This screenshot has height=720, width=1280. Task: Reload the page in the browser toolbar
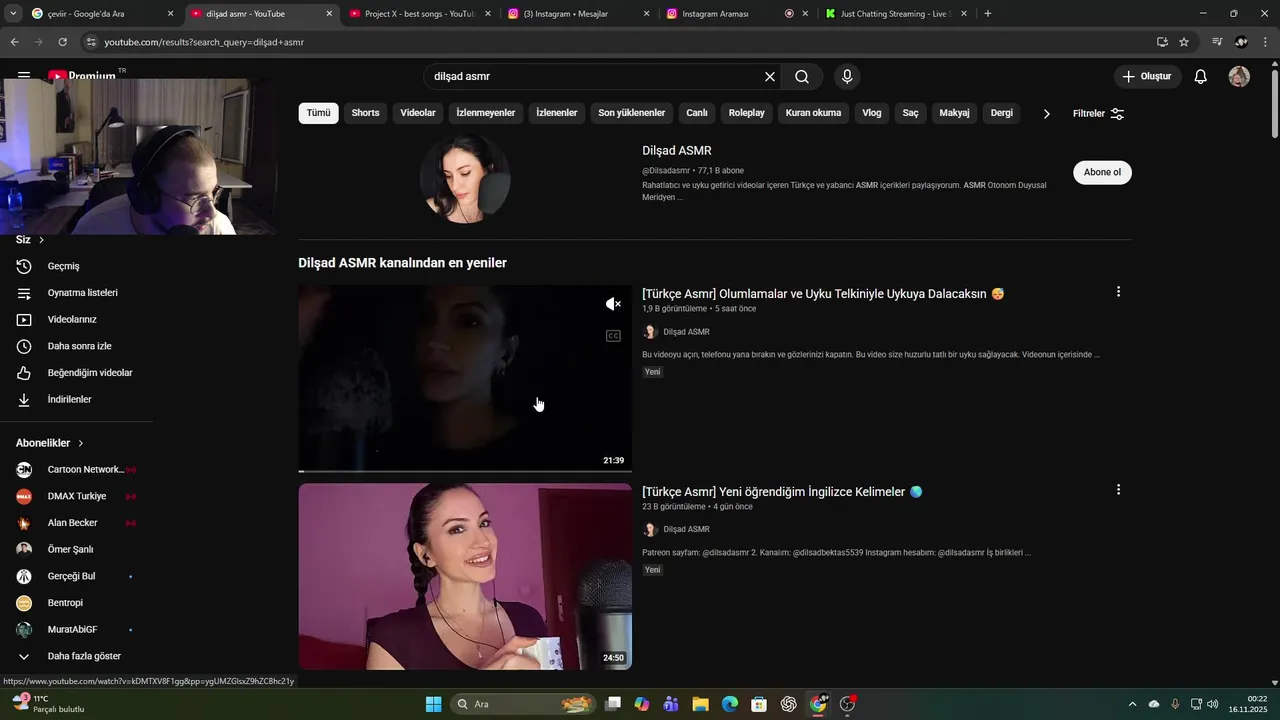tap(62, 42)
